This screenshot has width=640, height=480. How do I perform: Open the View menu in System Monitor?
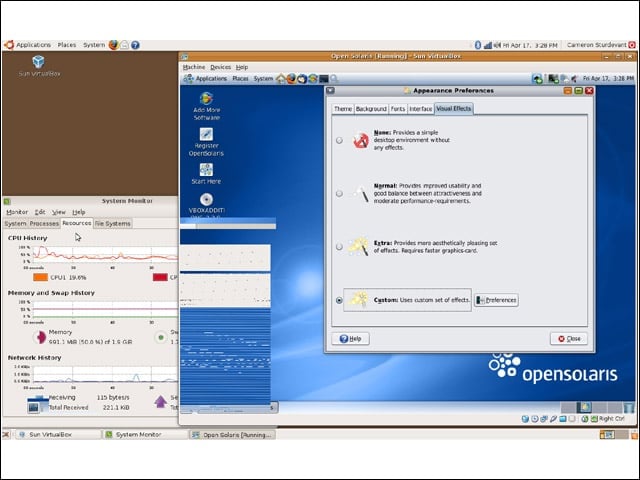tap(59, 212)
